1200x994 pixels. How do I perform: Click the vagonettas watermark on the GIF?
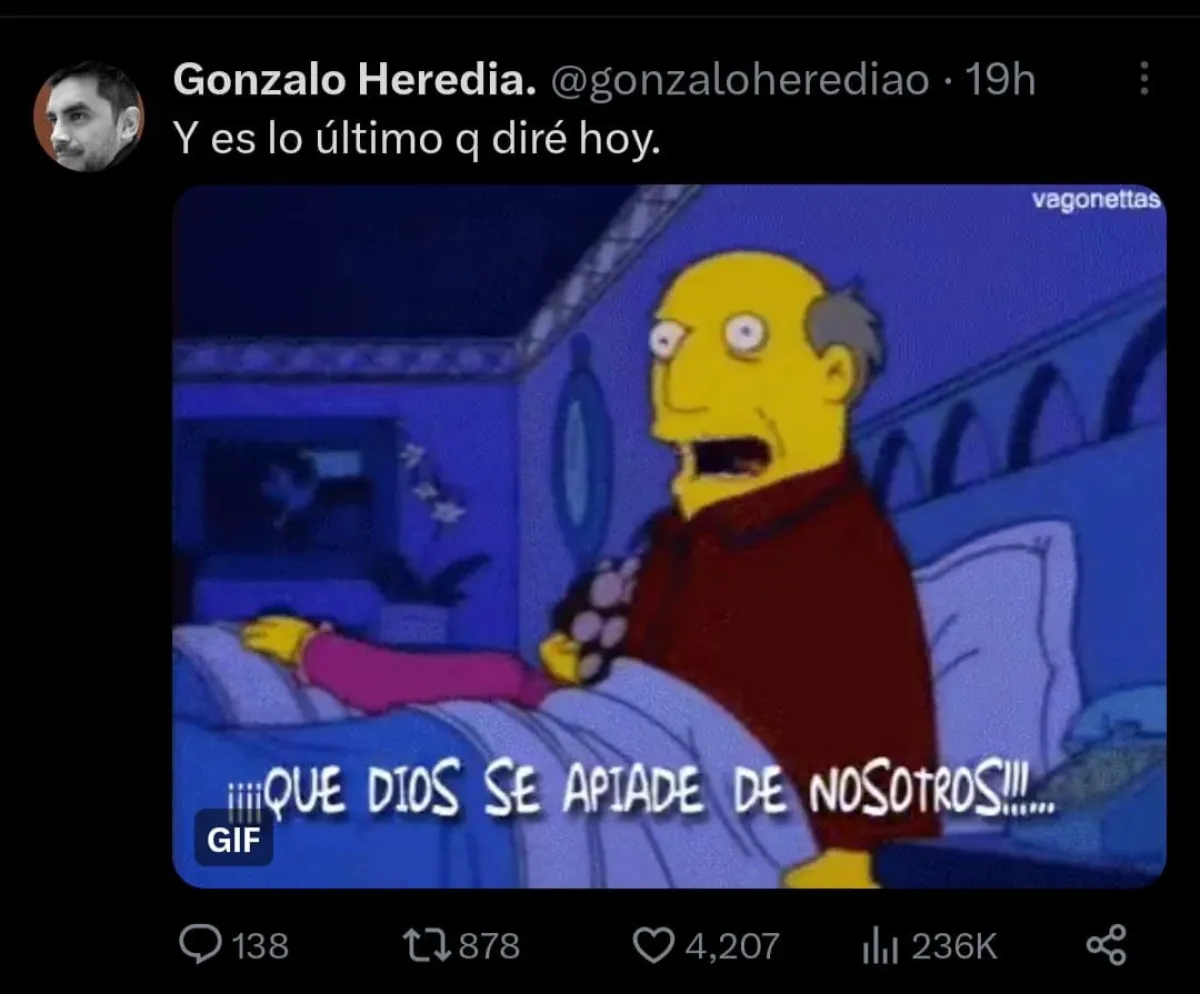click(x=1096, y=199)
